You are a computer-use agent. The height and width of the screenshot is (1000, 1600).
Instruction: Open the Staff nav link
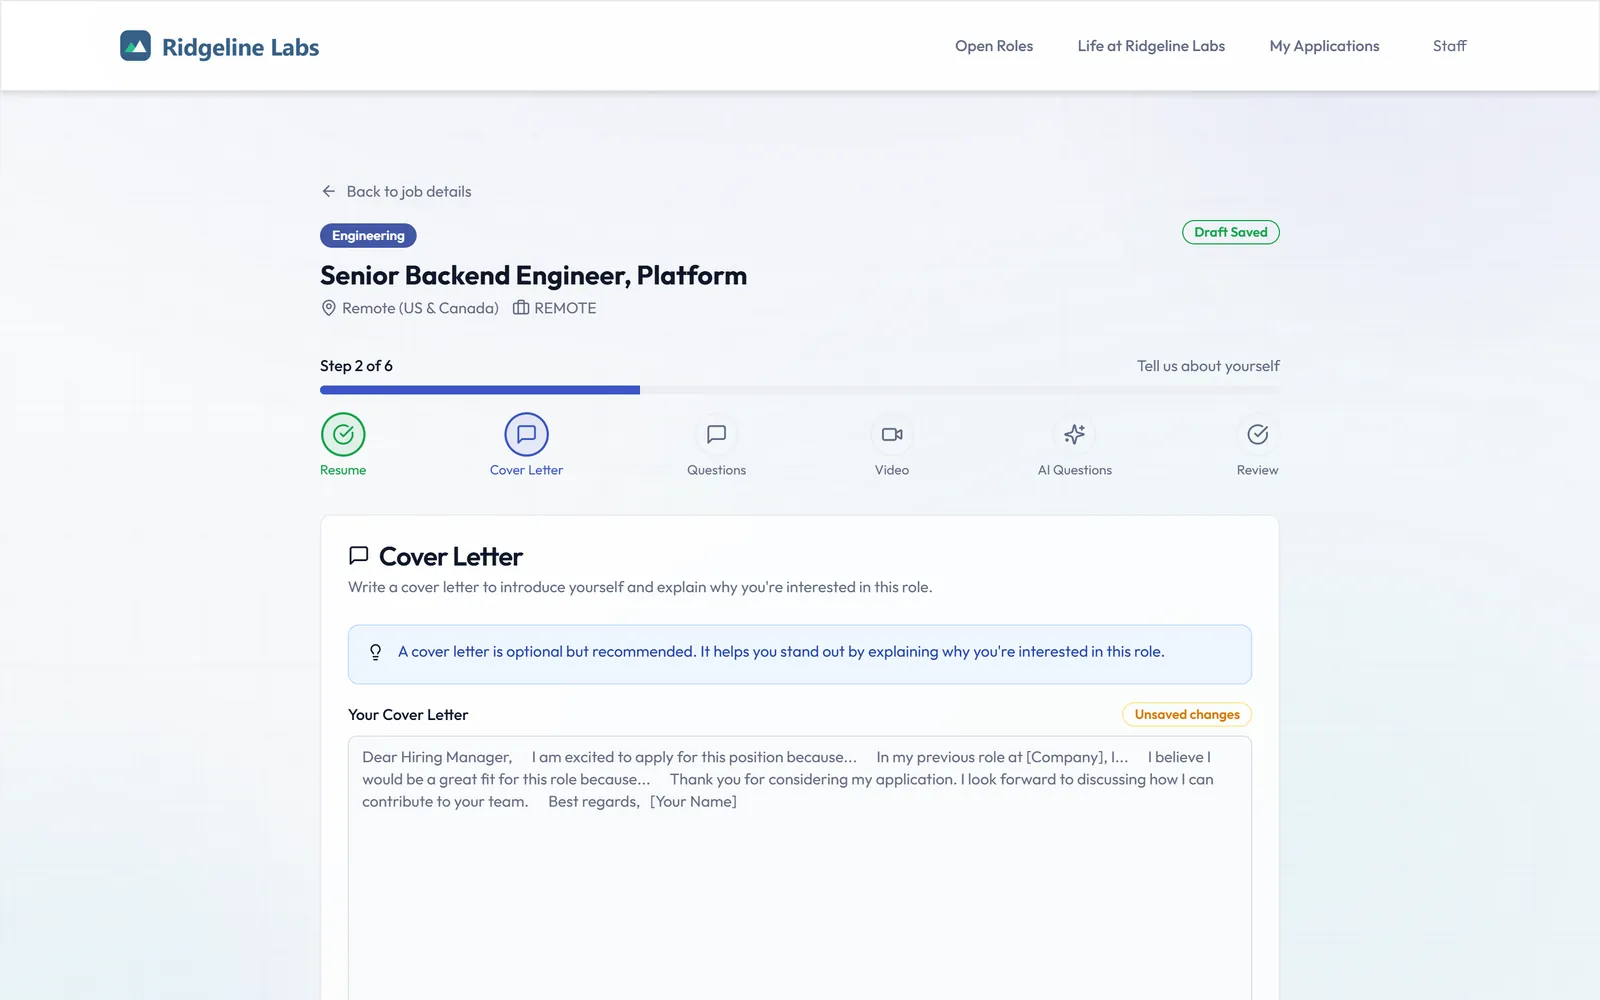(x=1449, y=46)
